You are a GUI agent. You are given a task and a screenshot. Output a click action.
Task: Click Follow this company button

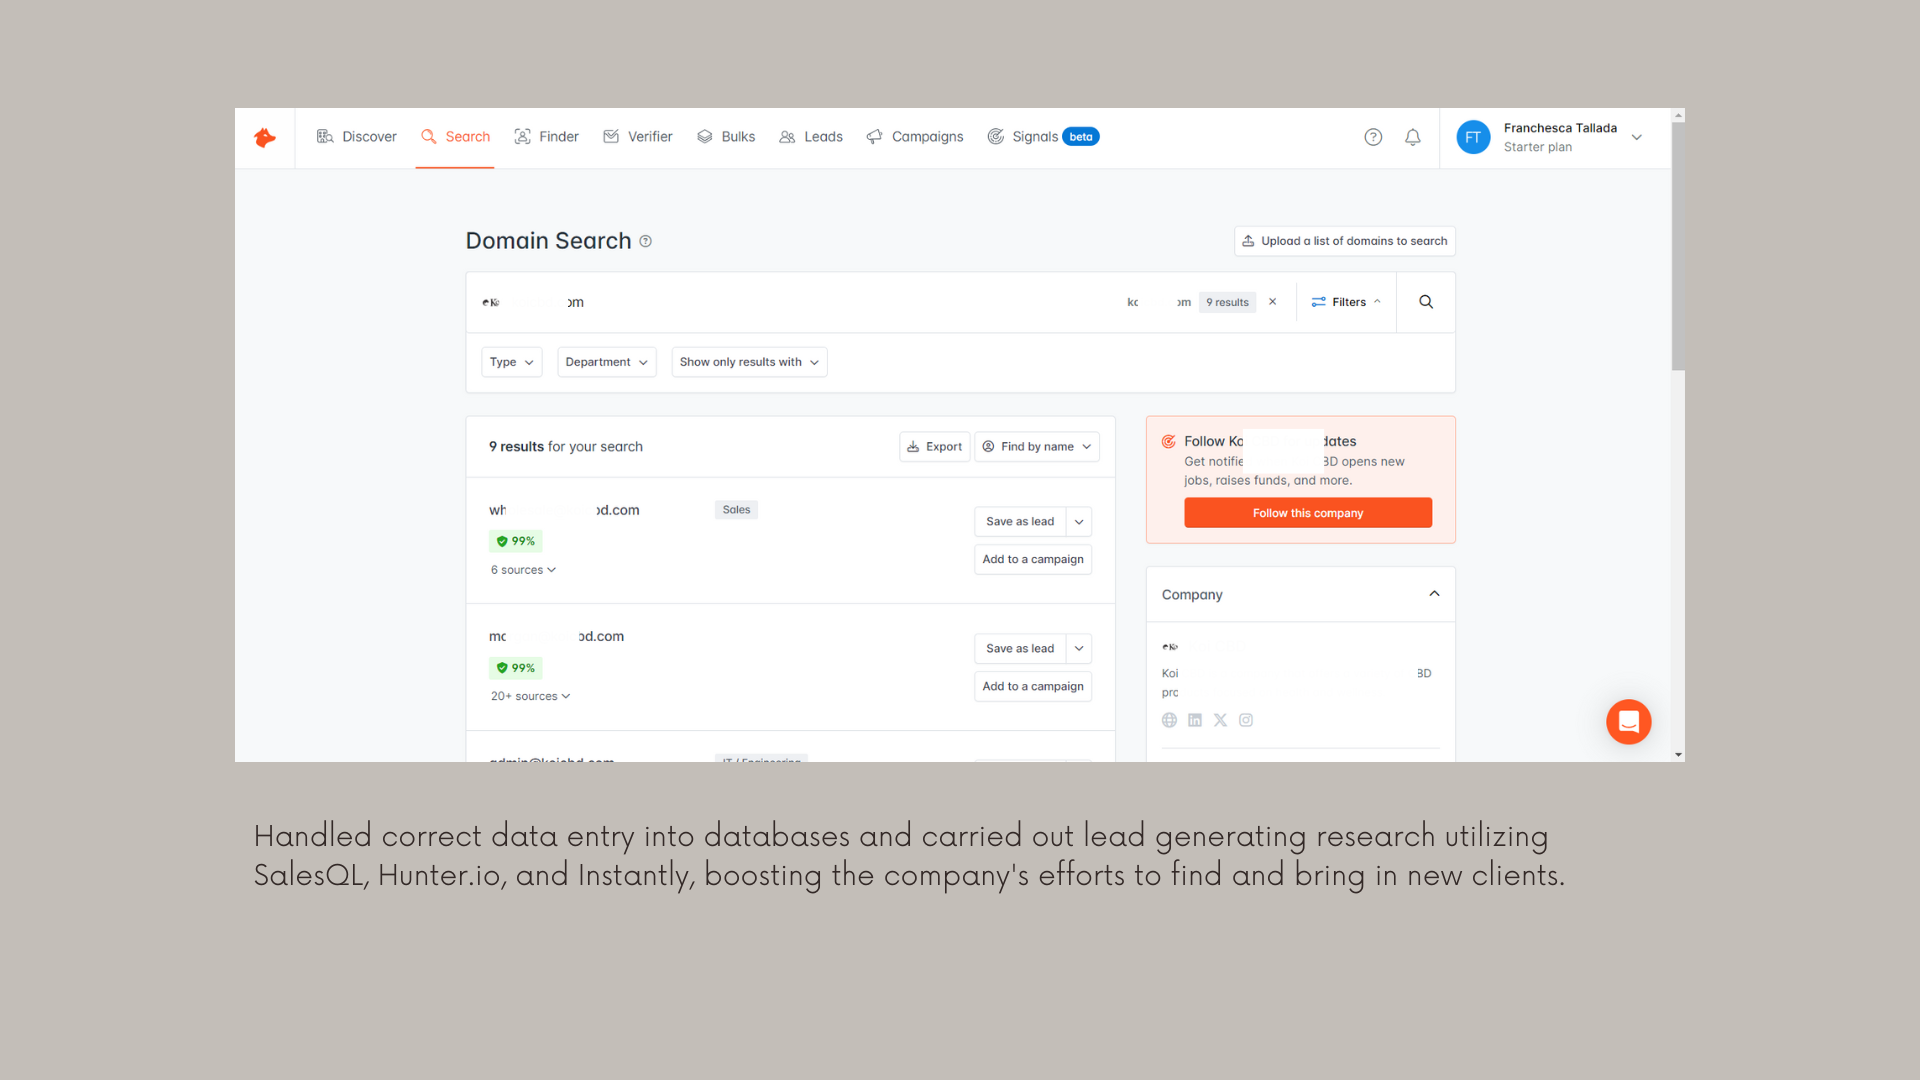click(x=1307, y=513)
